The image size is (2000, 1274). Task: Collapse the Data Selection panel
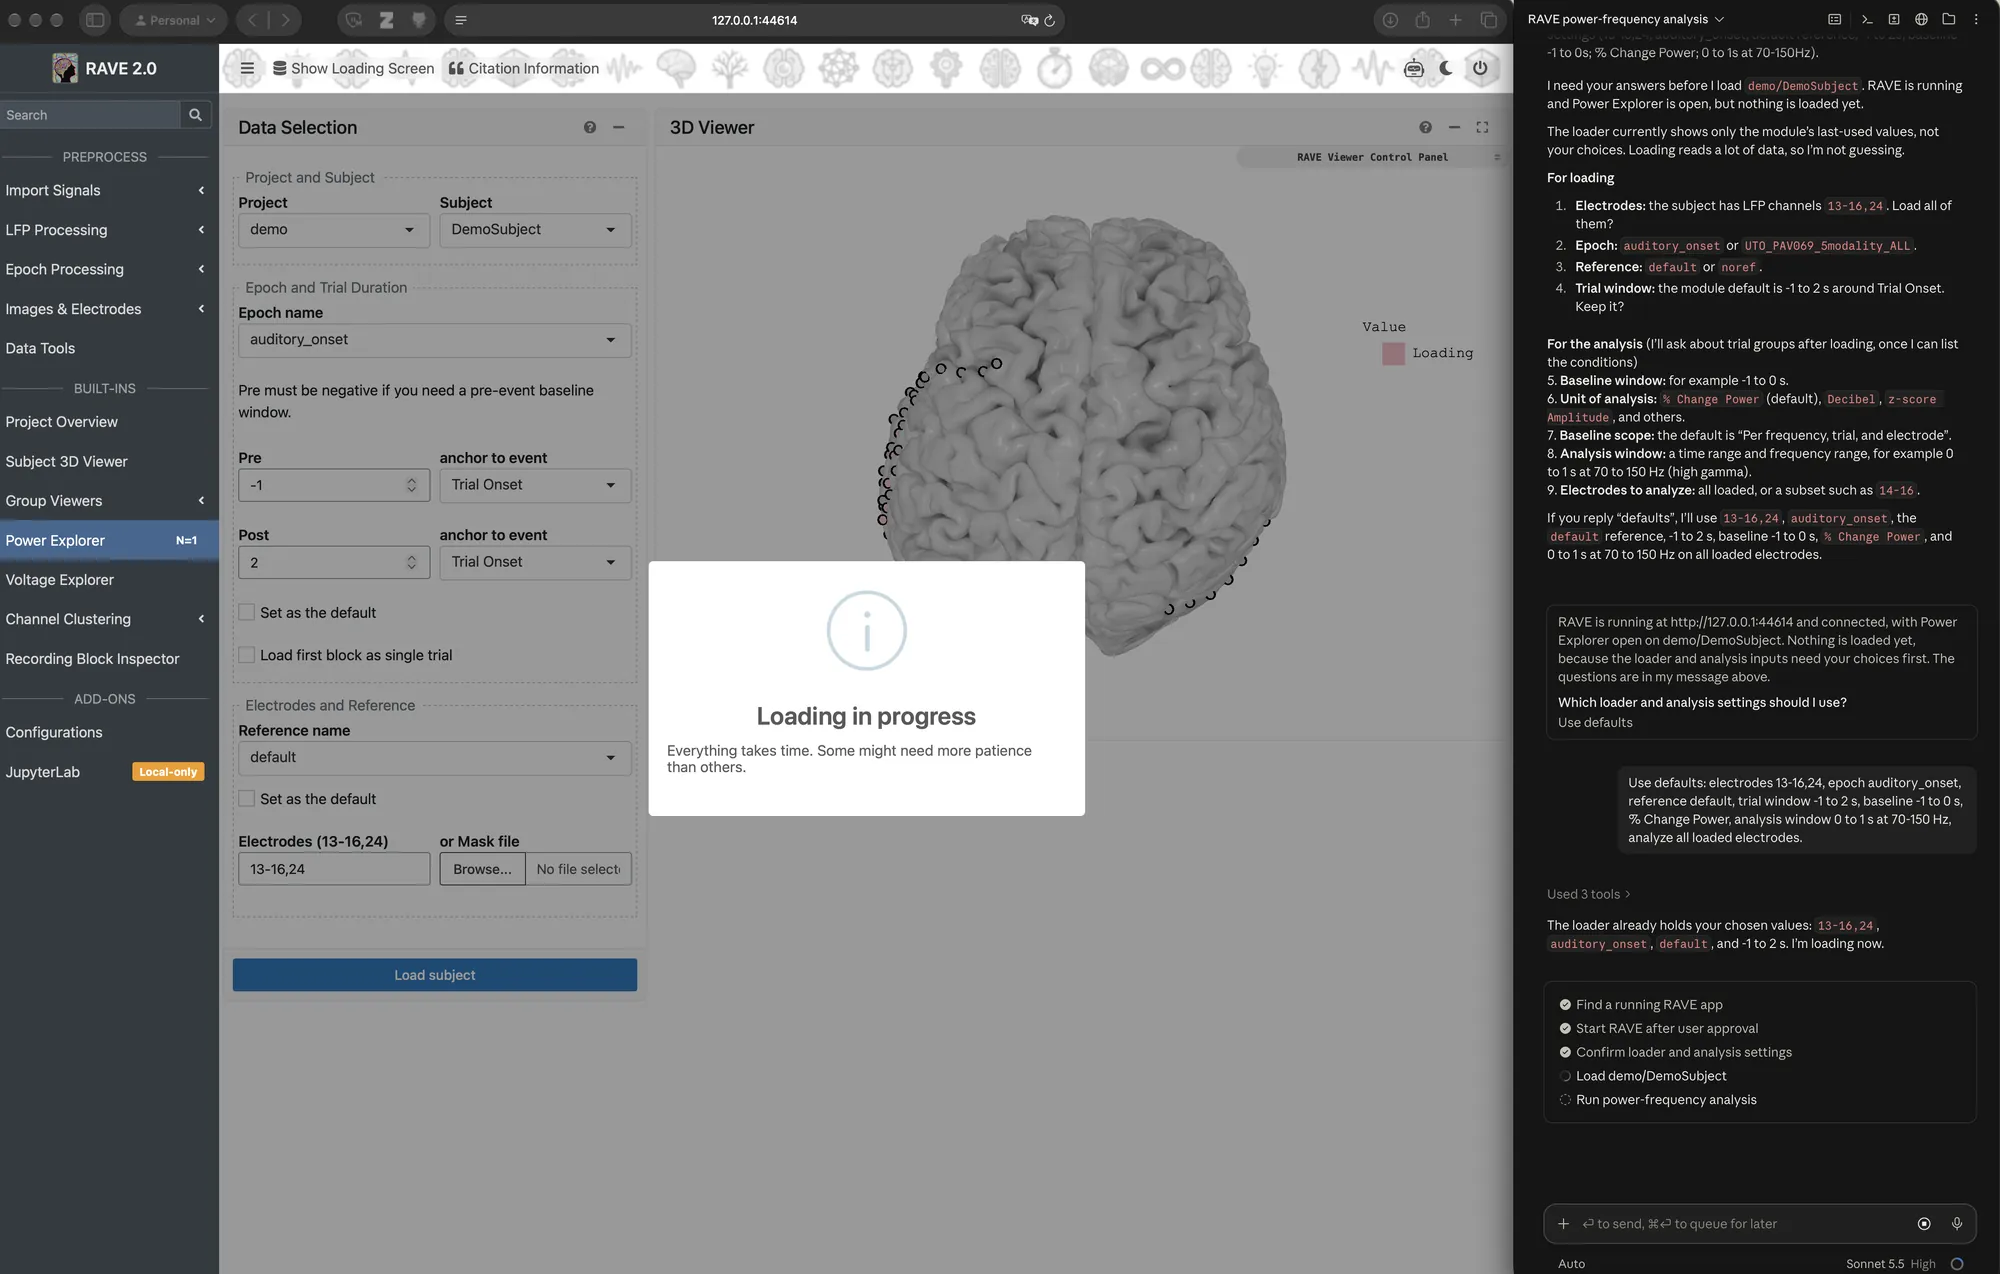619,127
